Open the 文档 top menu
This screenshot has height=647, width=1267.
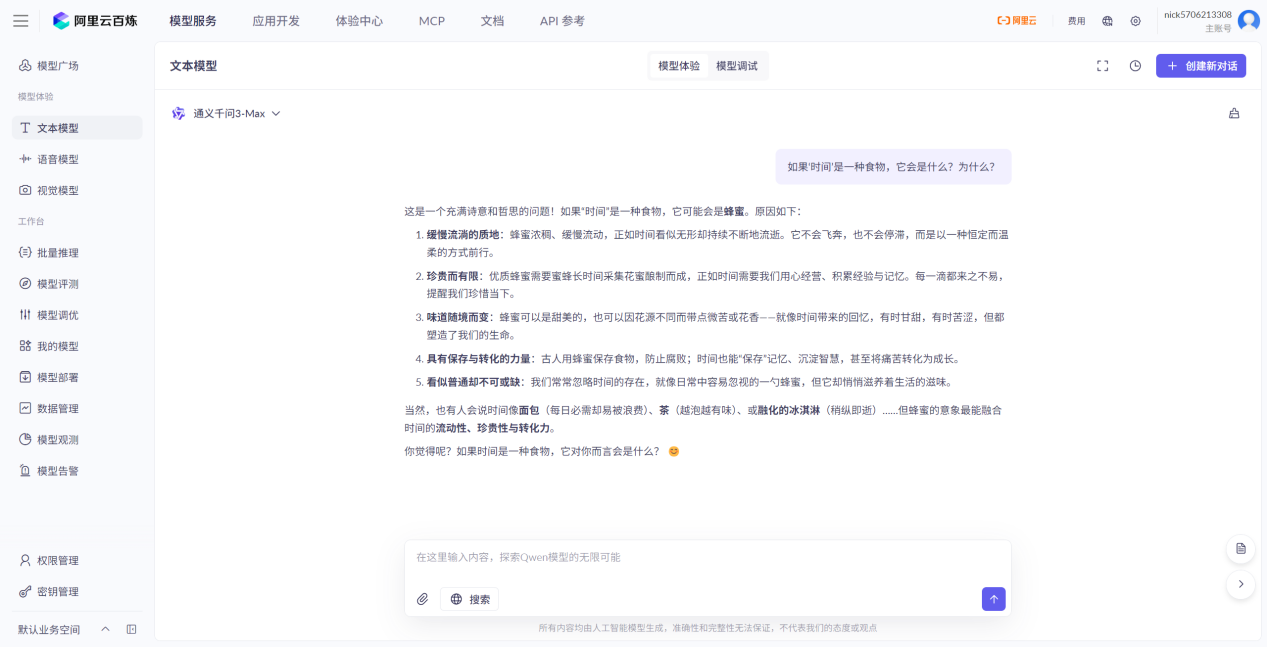tap(492, 21)
